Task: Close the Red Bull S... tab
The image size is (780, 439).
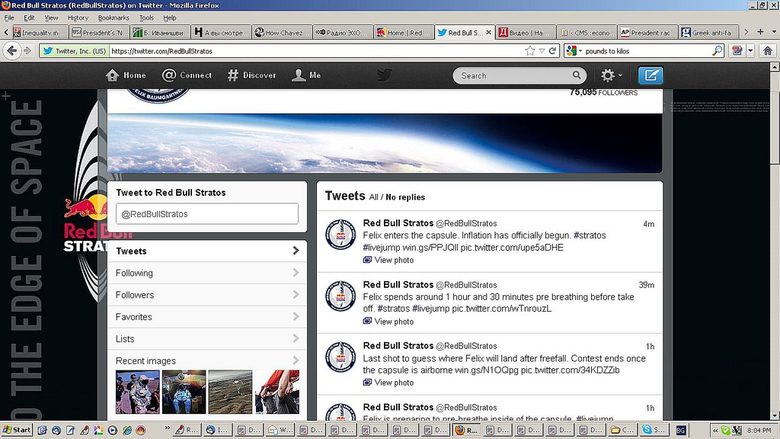Action: coord(488,32)
